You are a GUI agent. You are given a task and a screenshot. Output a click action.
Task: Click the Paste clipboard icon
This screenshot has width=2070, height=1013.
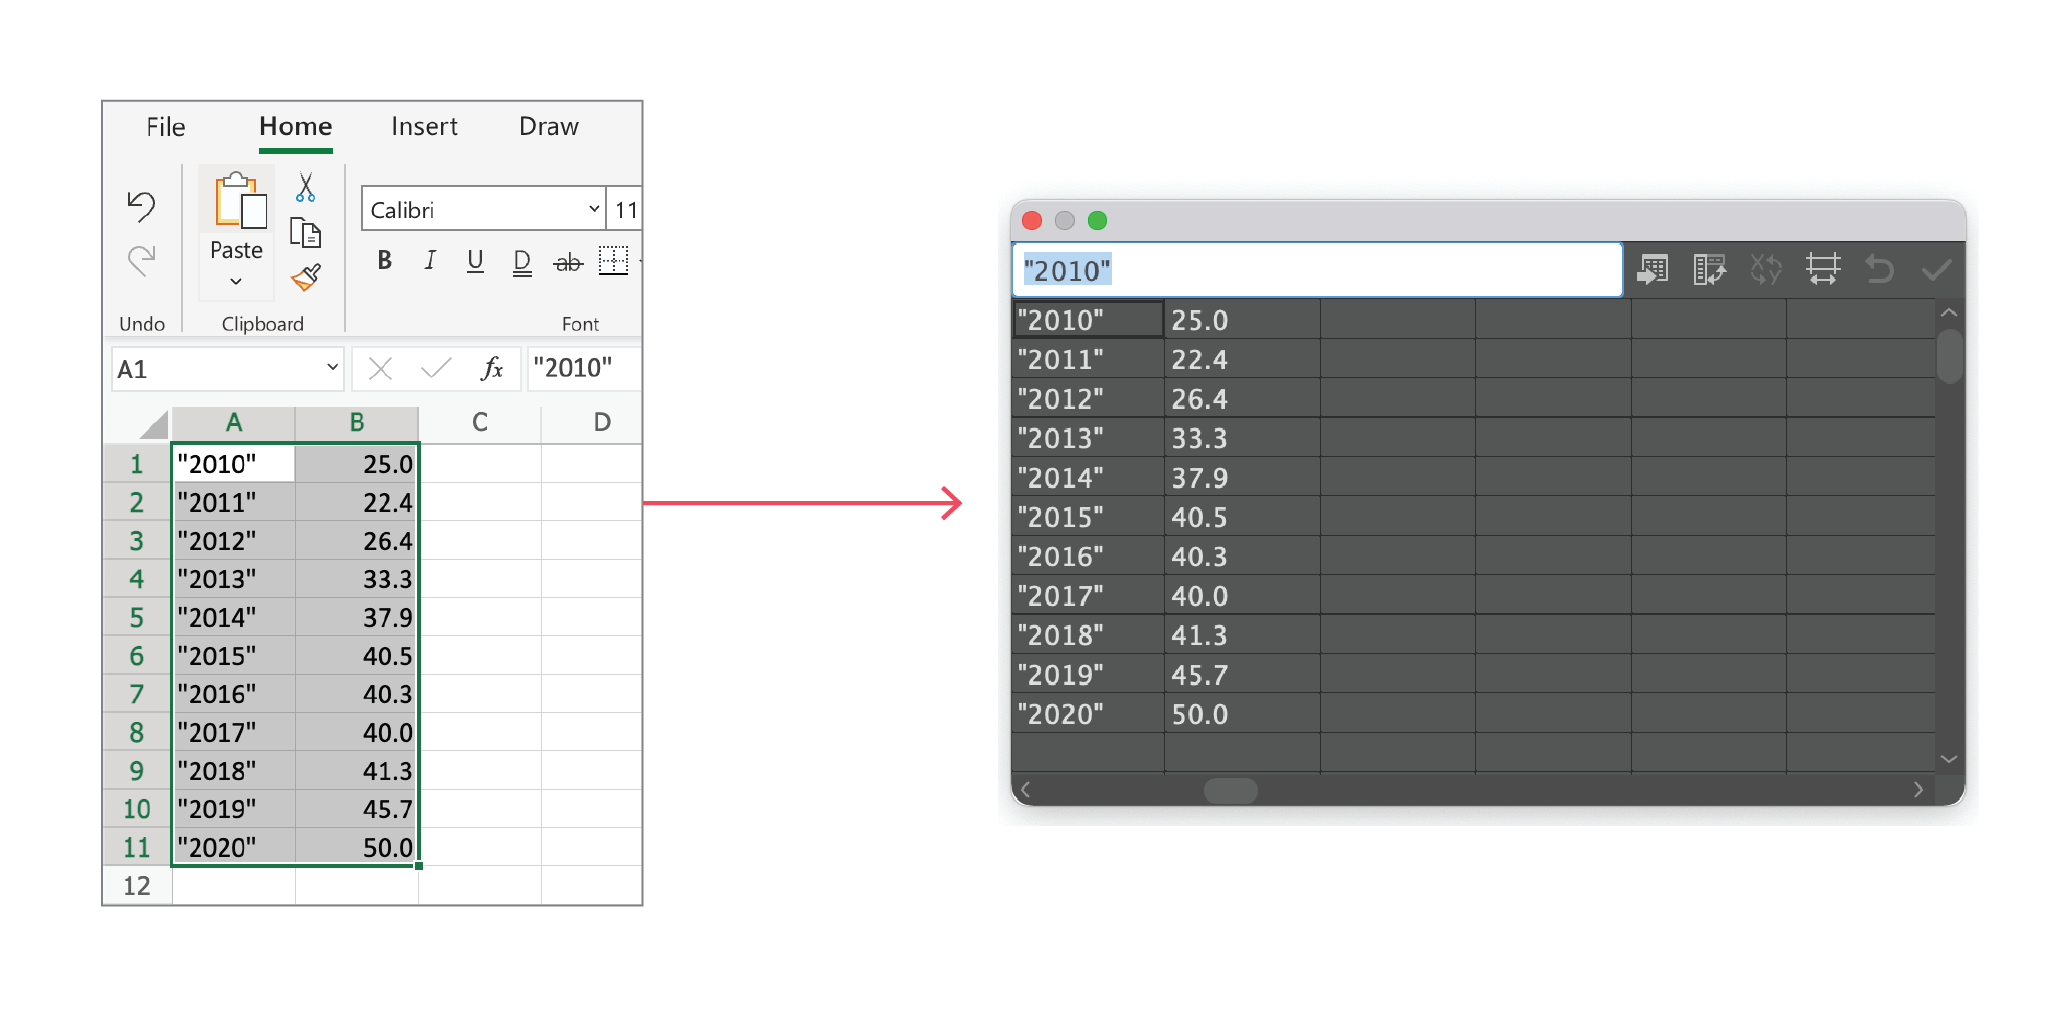pyautogui.click(x=240, y=200)
